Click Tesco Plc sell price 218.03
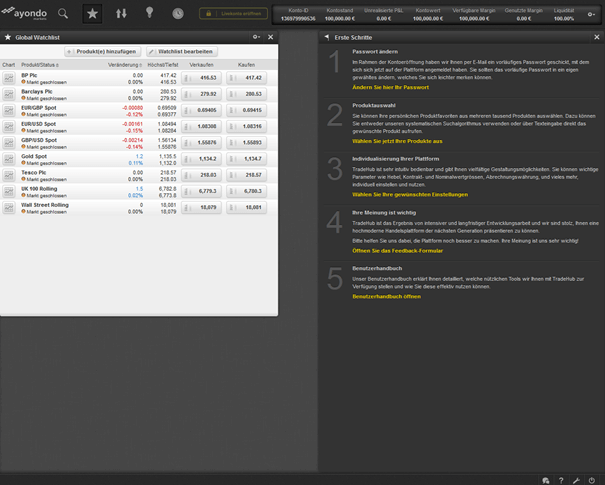Viewport: 605px width, 485px height. (201, 175)
